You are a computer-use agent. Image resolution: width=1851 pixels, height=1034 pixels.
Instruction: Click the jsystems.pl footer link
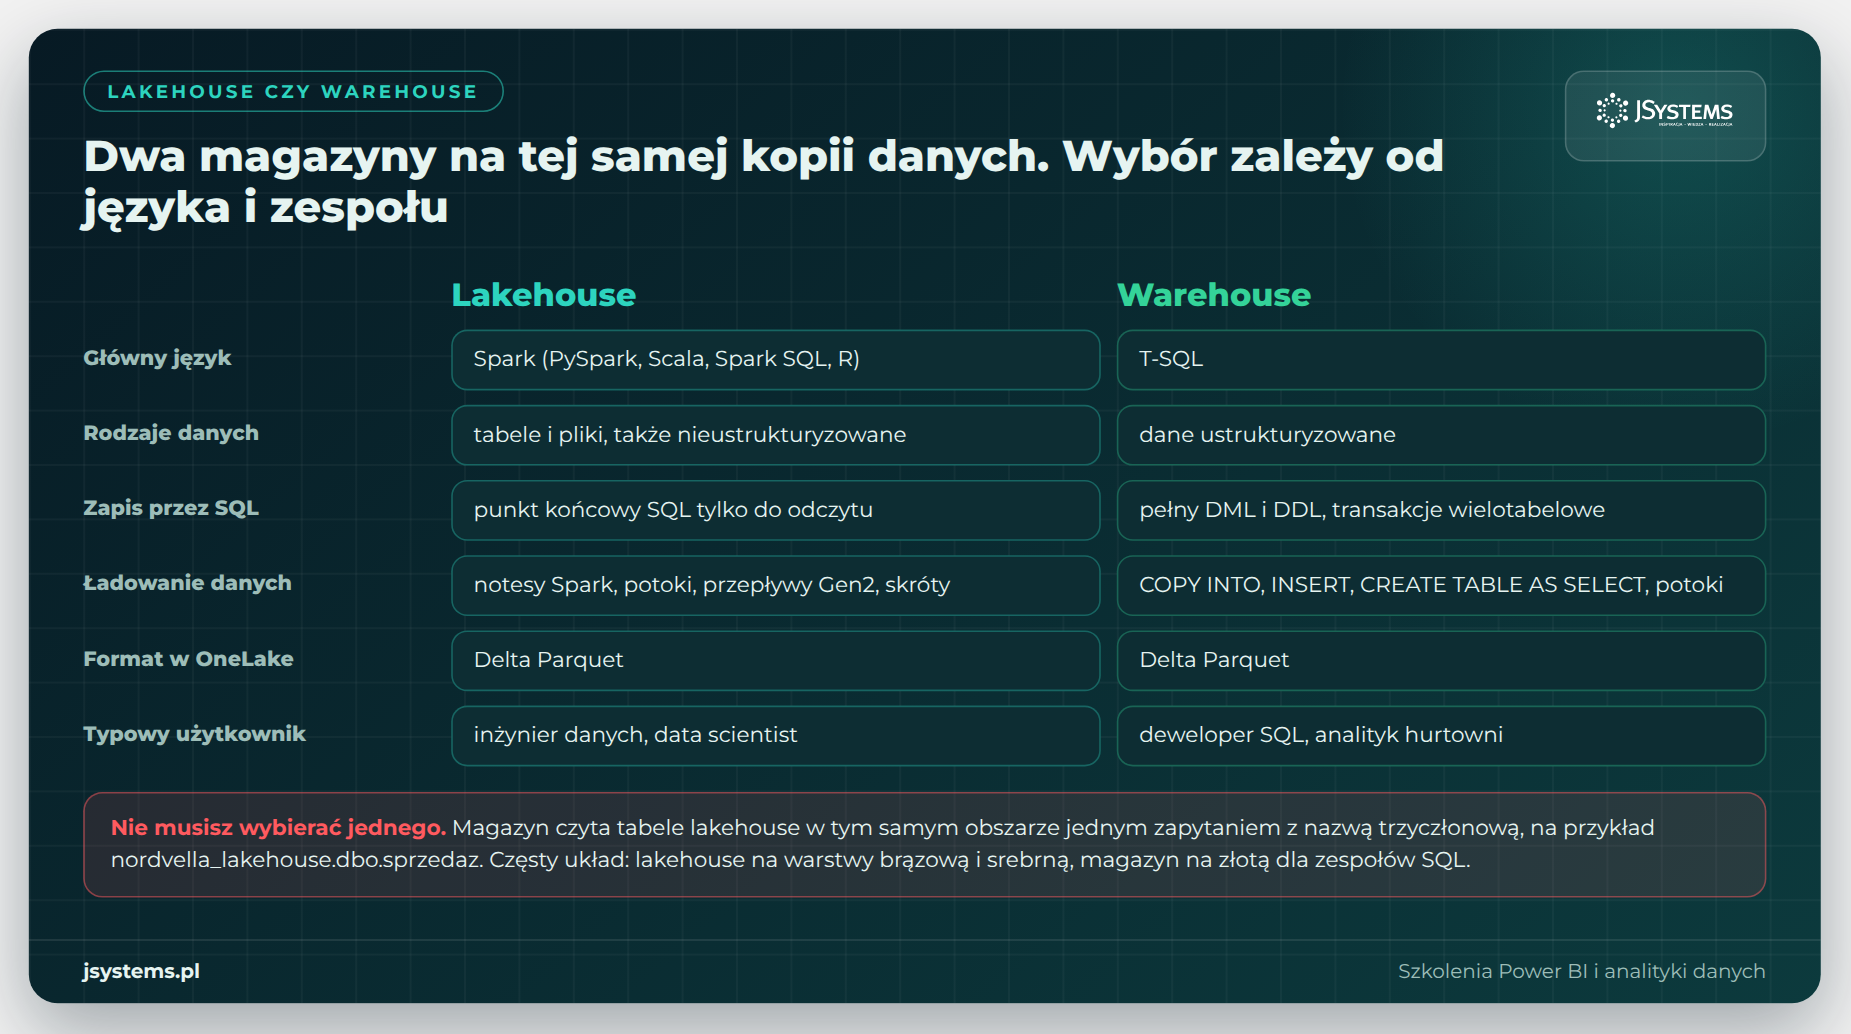pyautogui.click(x=141, y=971)
